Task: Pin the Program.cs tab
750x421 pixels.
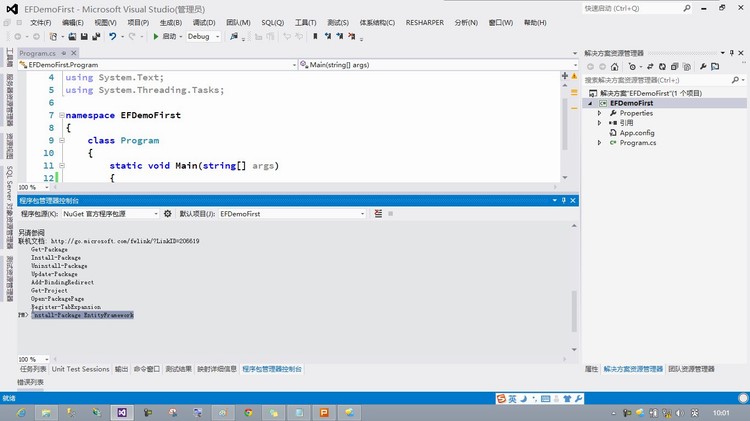Action: 63,53
